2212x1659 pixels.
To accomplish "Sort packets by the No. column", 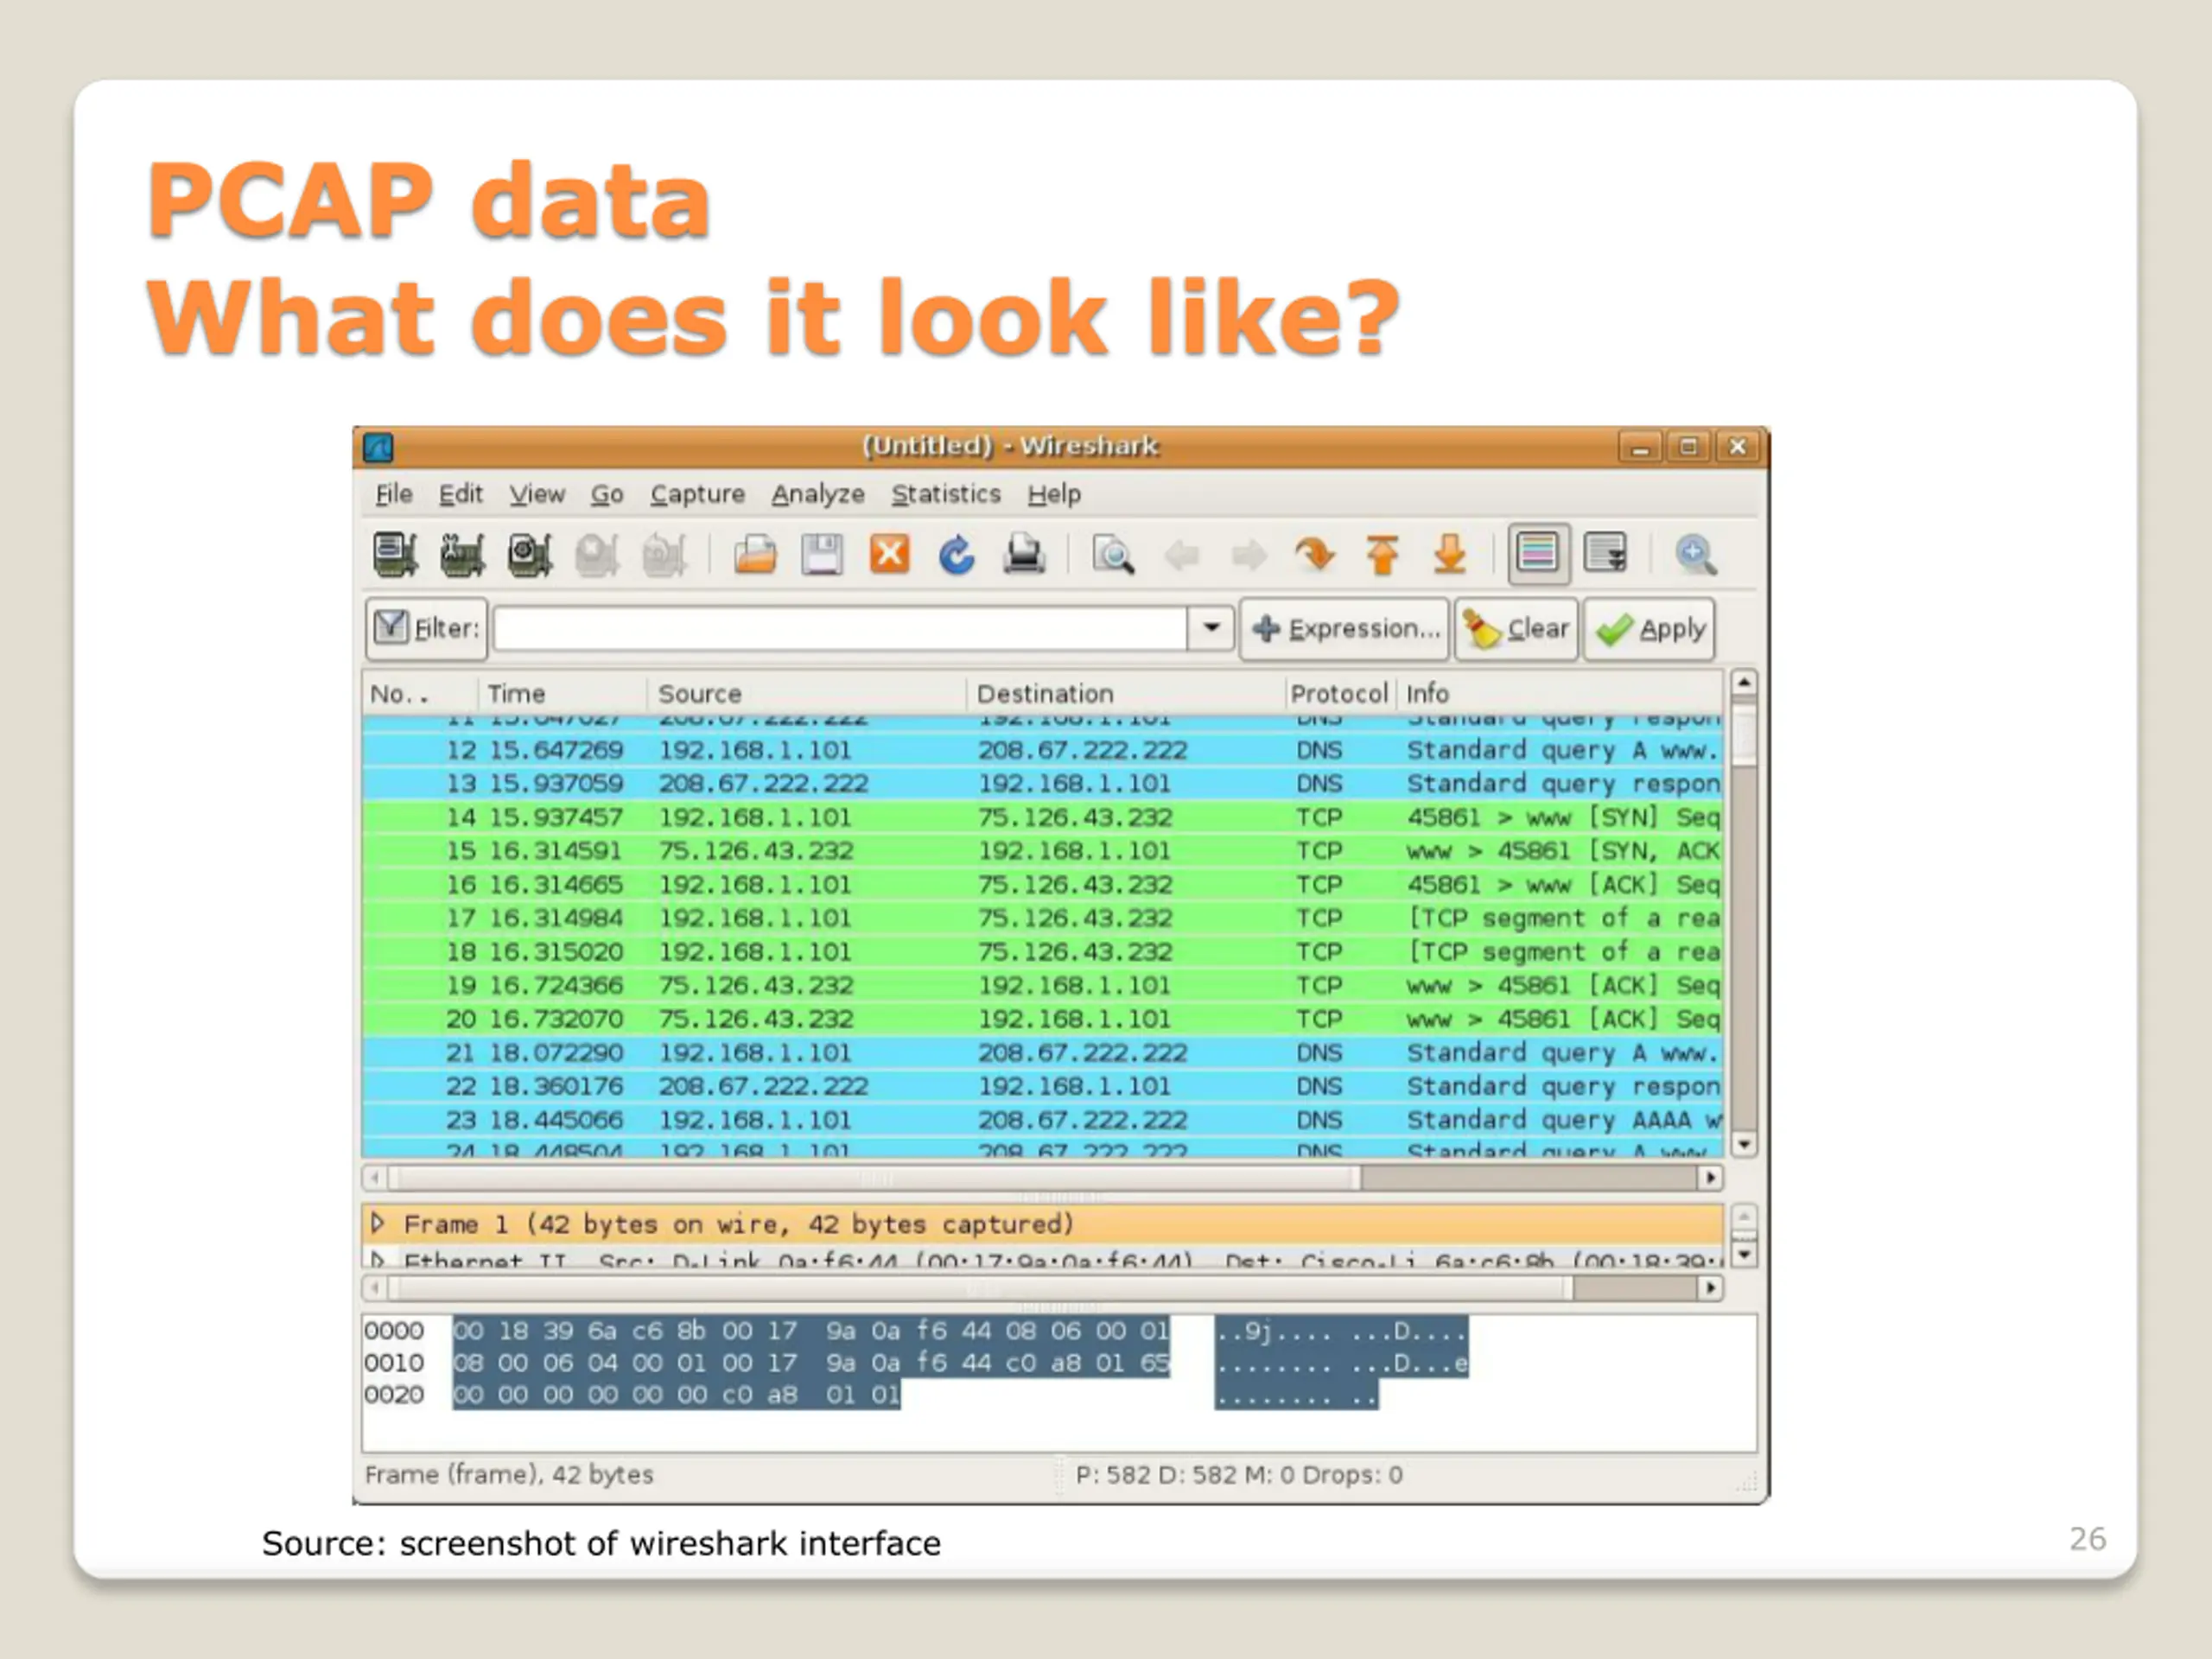I will [x=420, y=694].
